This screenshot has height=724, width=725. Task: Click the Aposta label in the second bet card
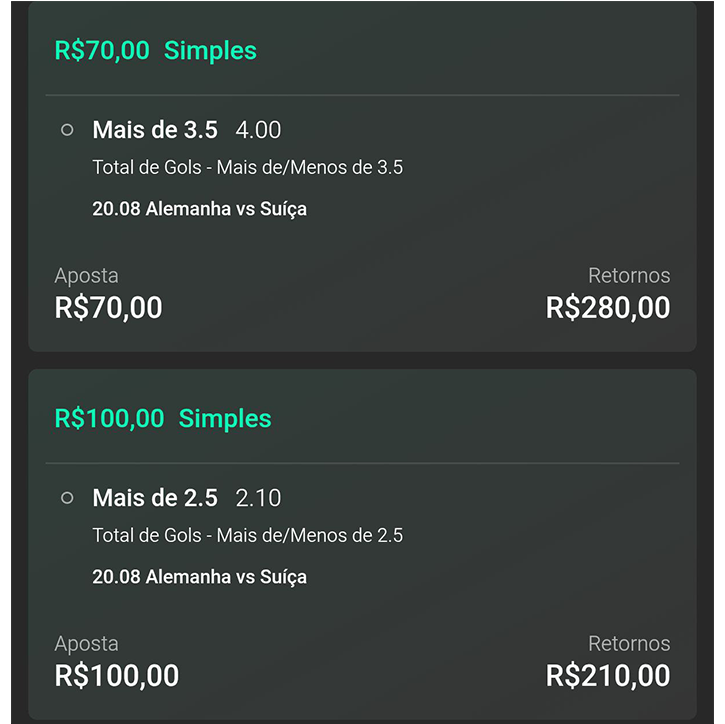86,644
